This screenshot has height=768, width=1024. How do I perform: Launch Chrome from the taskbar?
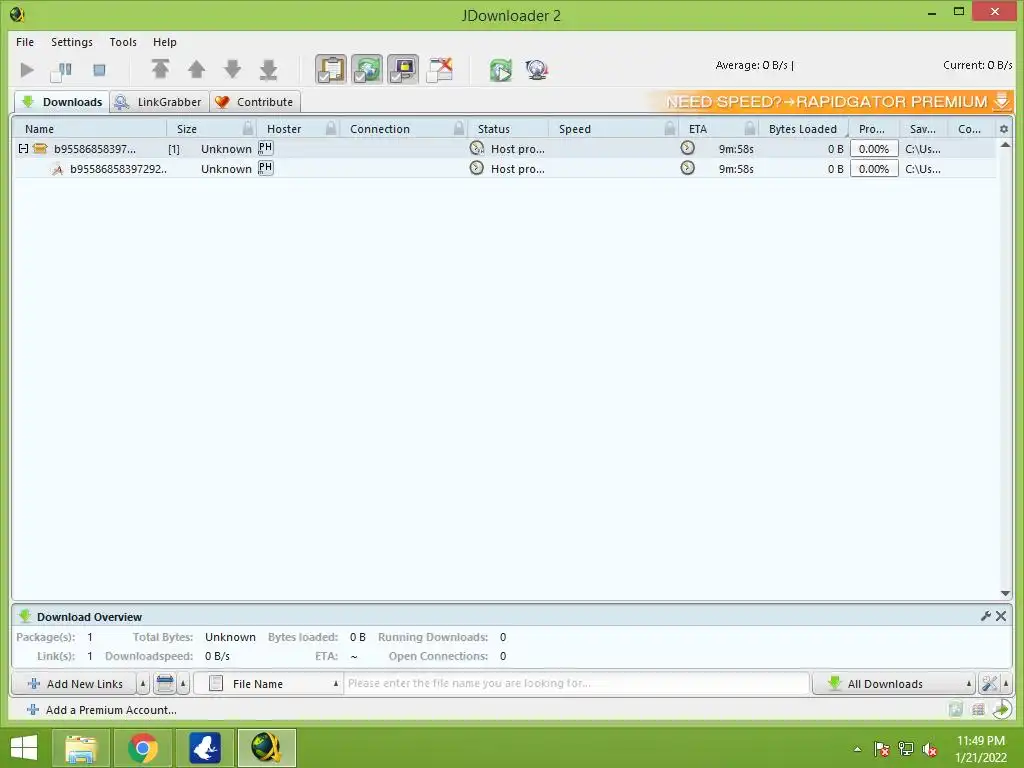click(x=142, y=748)
